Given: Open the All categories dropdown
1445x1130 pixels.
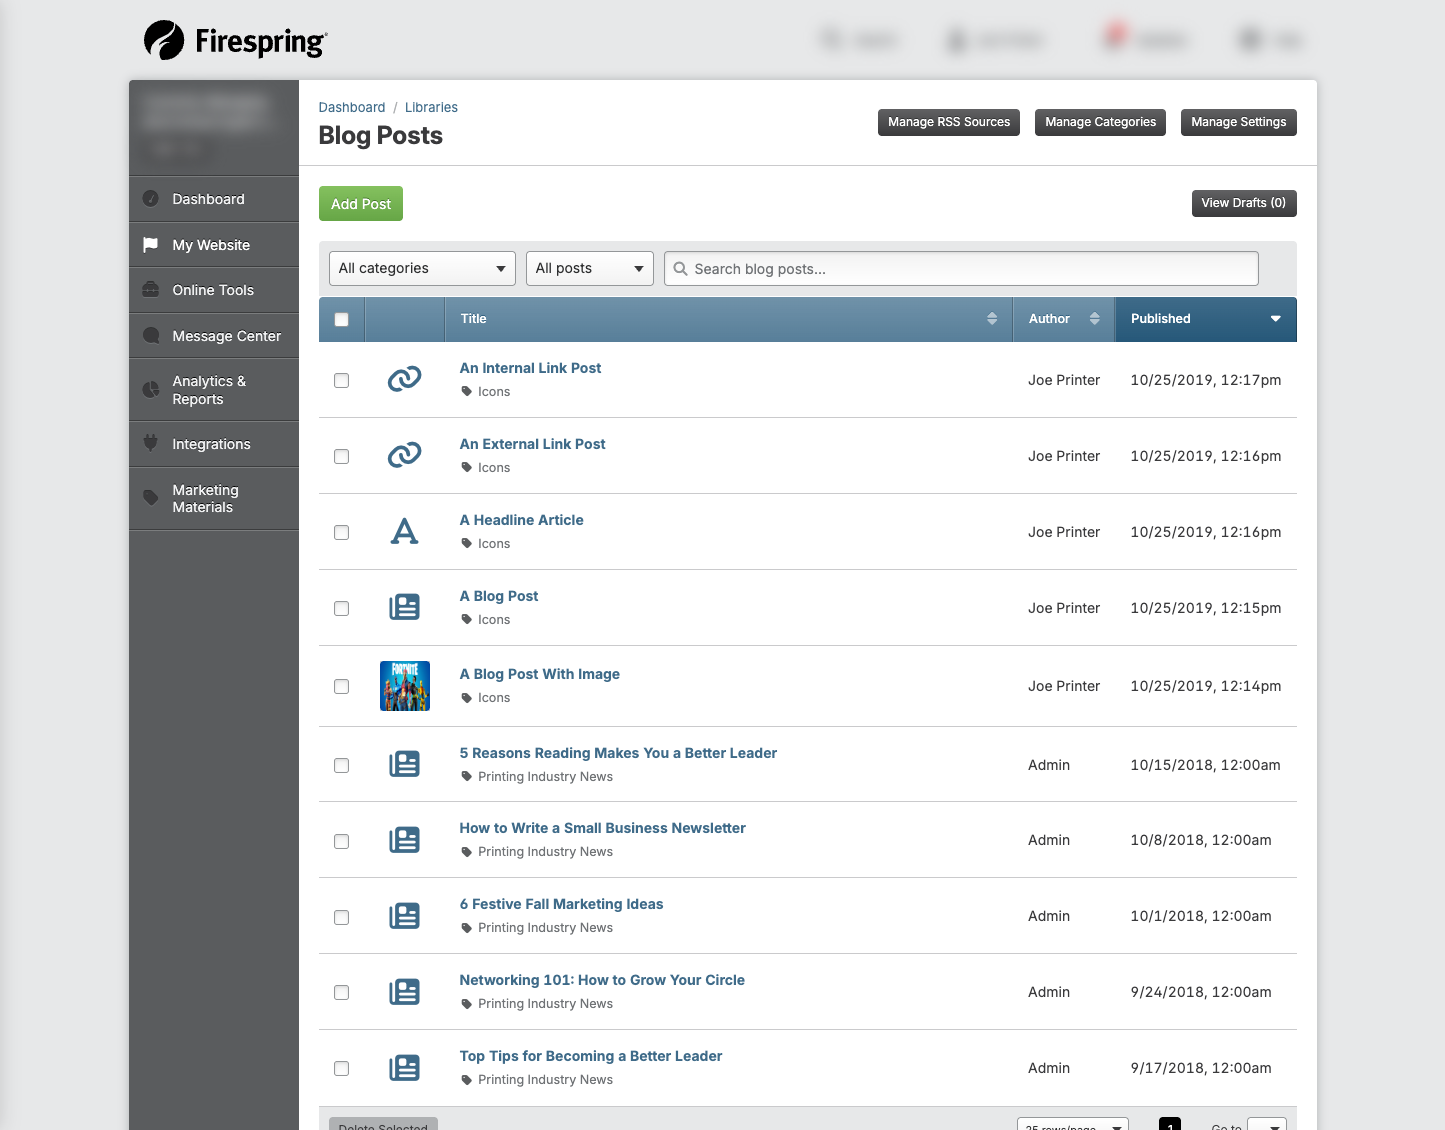Looking at the screenshot, I should click(422, 268).
